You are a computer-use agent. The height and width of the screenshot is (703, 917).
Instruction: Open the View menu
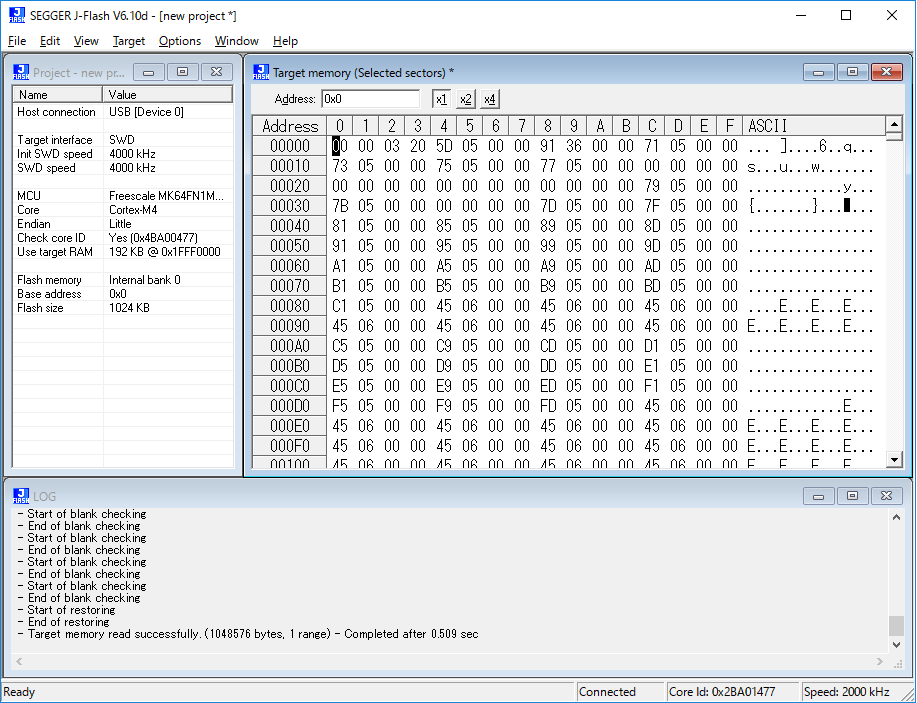click(x=86, y=41)
